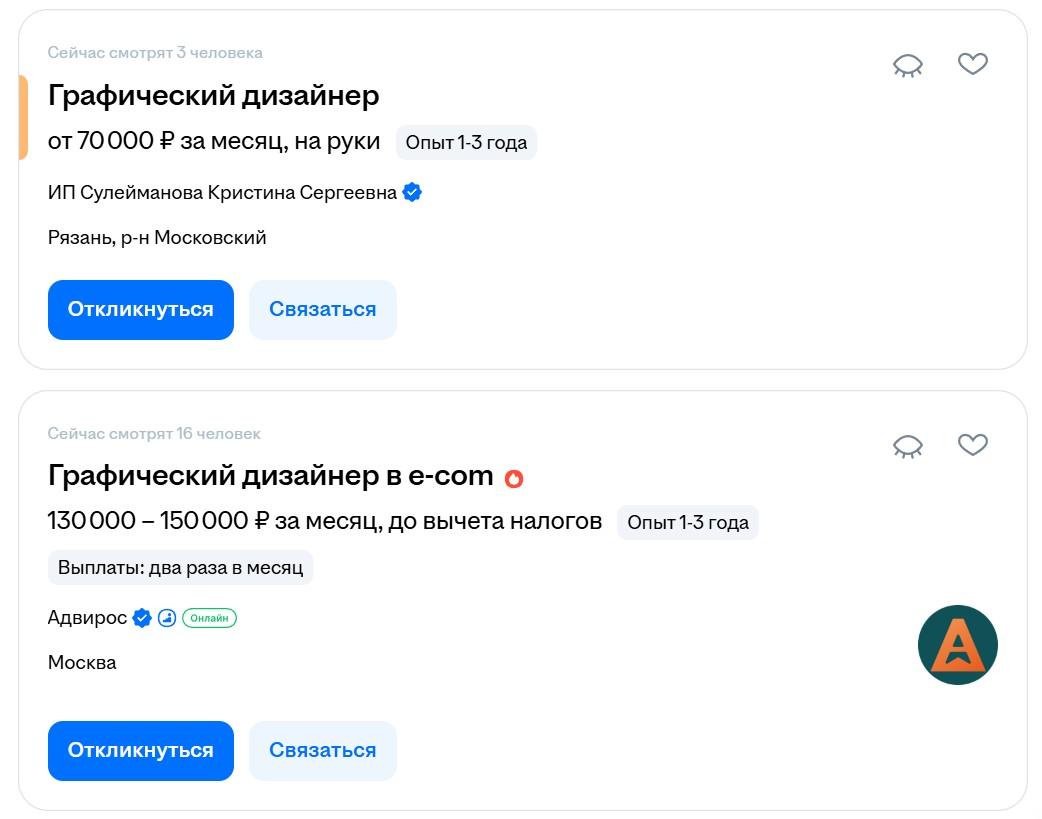Viewport: 1042px width, 819px height.
Task: Click the verified checkmark next to Адвирос
Action: click(140, 618)
